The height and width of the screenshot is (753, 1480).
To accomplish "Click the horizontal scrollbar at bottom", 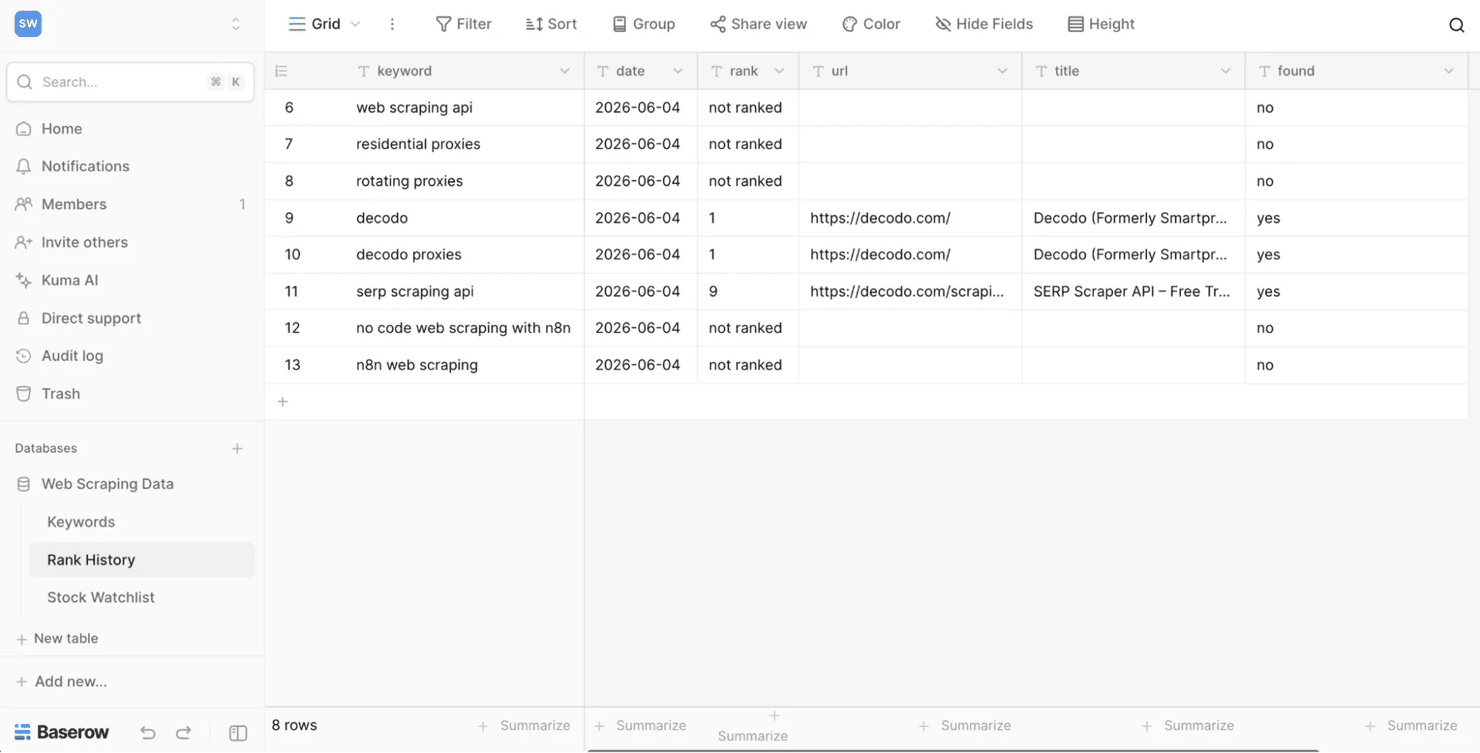I will (953, 750).
